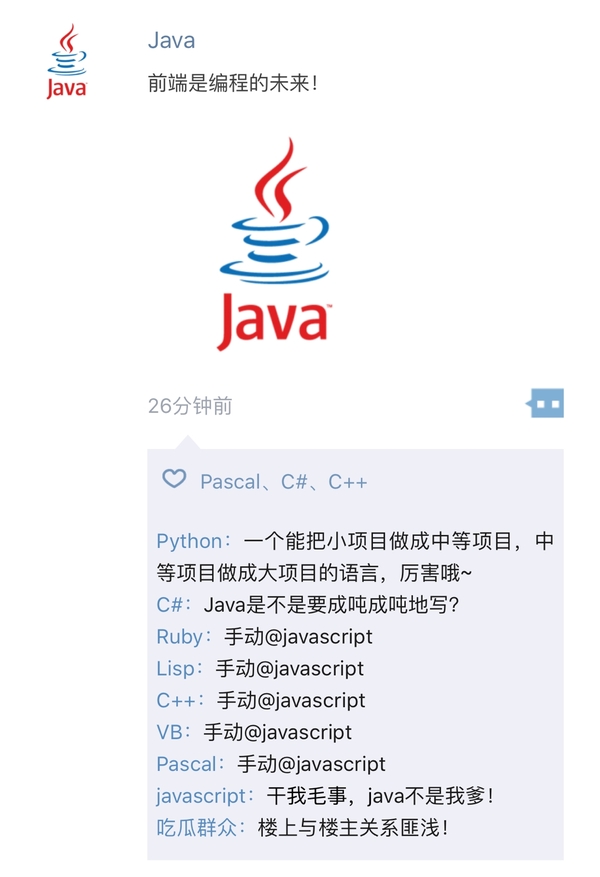The height and width of the screenshot is (877, 600).
Task: Tap the C# commenter name
Action: (170, 605)
